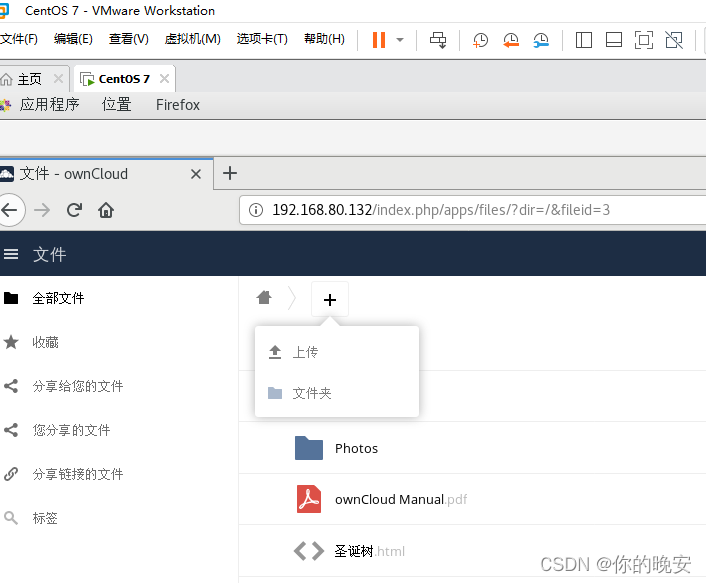The height and width of the screenshot is (583, 706).
Task: Go forward in Firefox
Action: click(x=42, y=210)
